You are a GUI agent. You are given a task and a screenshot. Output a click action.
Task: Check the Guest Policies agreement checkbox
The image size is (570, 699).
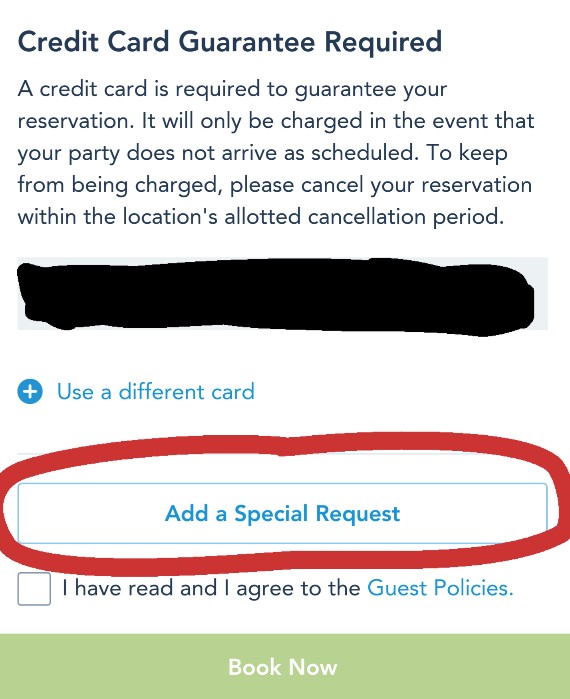34,588
